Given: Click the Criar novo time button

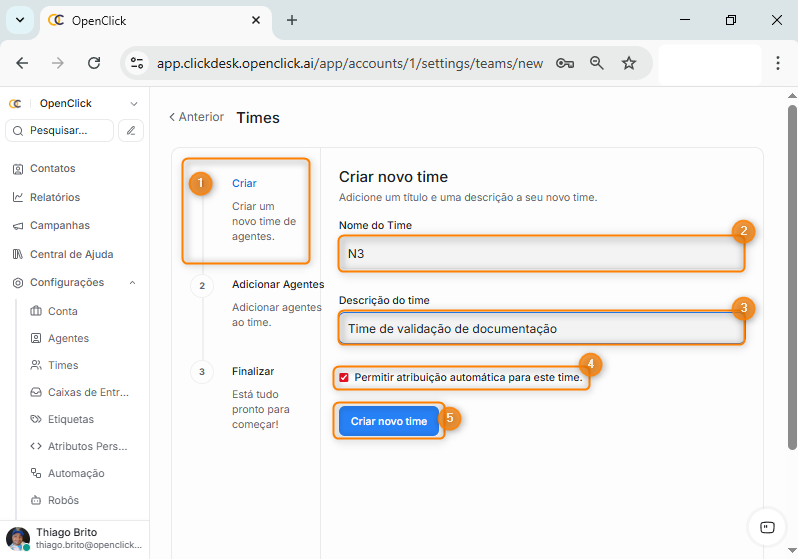Looking at the screenshot, I should tap(388, 421).
